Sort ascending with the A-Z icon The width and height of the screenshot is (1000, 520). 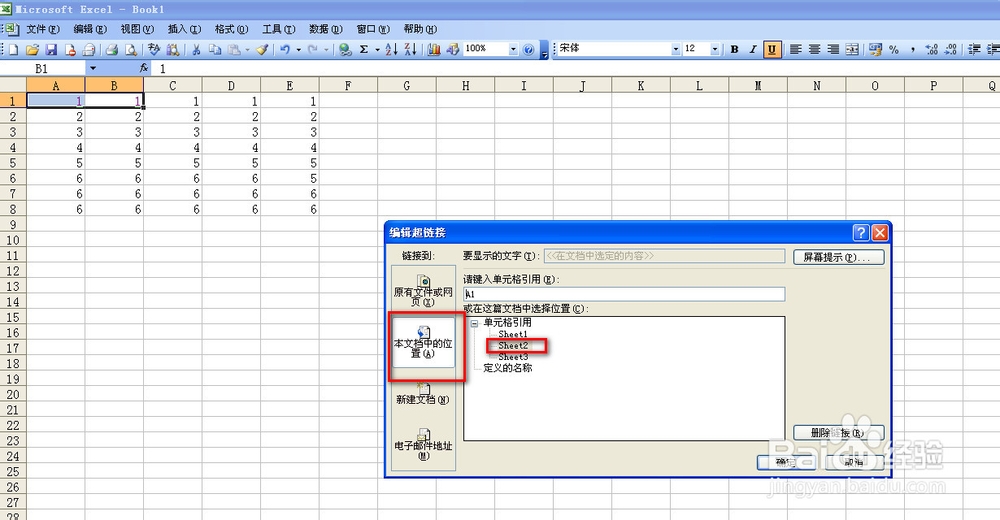(x=392, y=49)
